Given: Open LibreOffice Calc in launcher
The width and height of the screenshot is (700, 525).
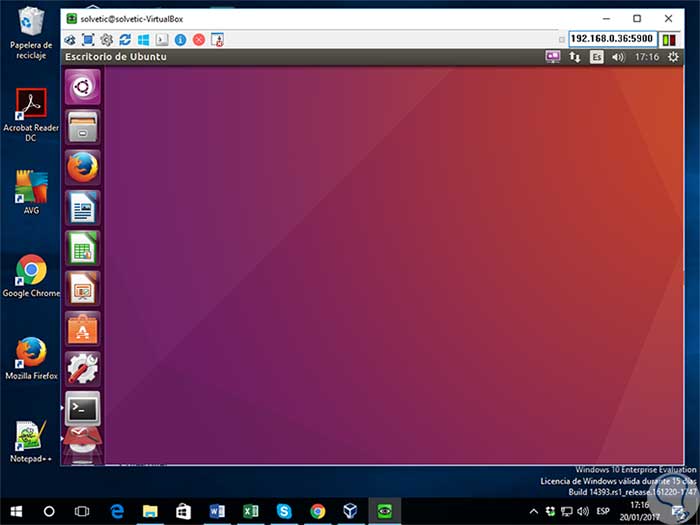Looking at the screenshot, I should pyautogui.click(x=83, y=248).
